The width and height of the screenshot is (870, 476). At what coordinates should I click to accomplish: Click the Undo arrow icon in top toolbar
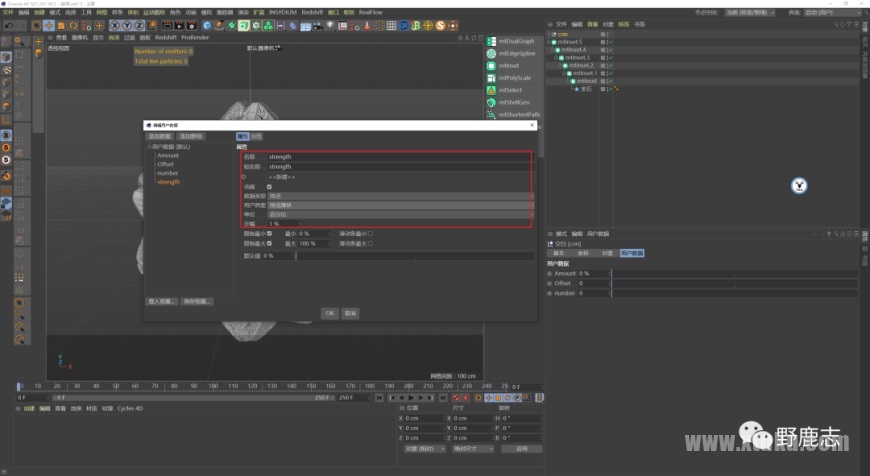(x=9, y=26)
